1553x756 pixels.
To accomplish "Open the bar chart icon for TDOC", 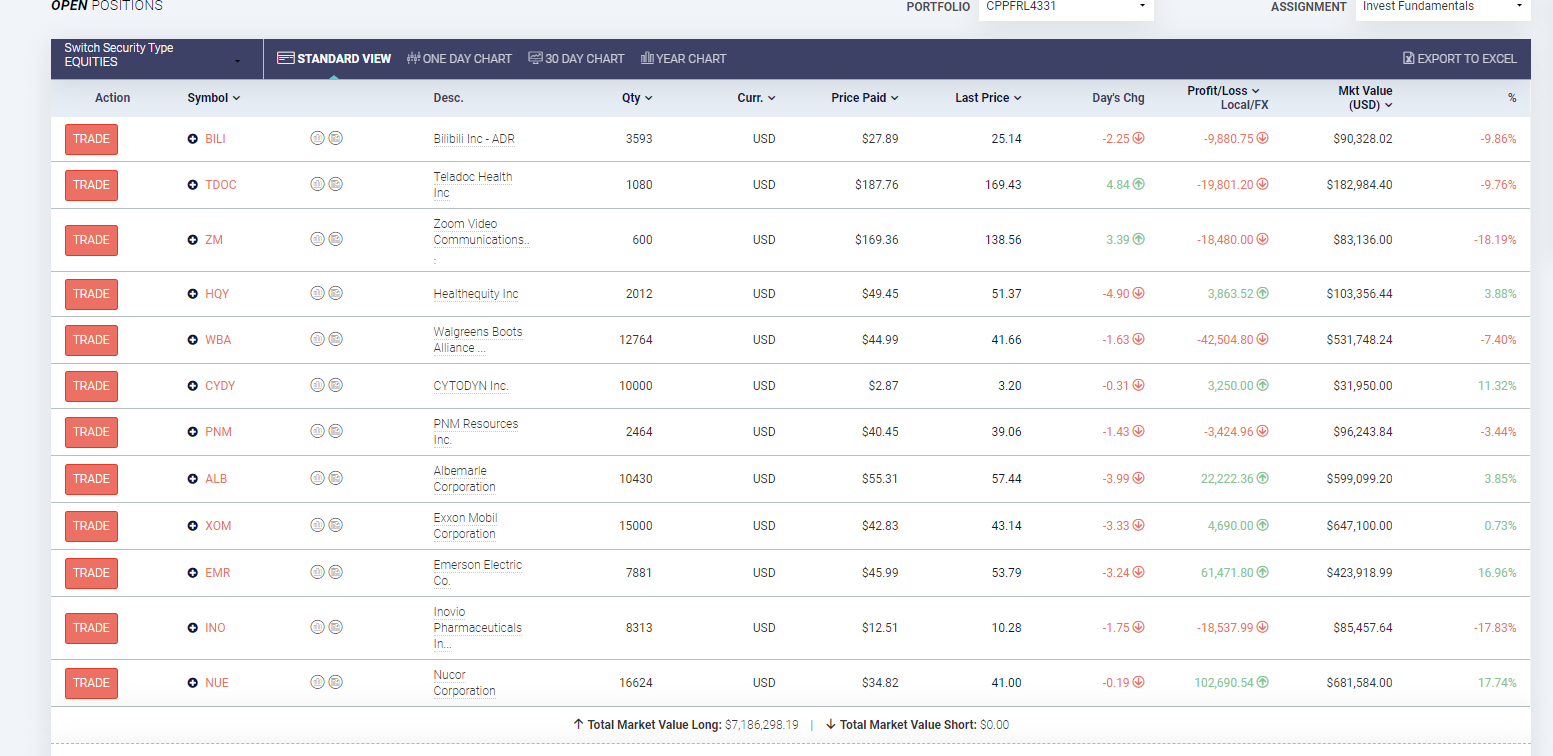I will [317, 184].
